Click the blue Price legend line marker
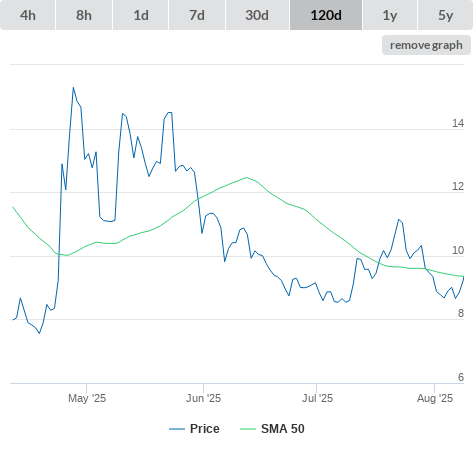The height and width of the screenshot is (455, 474). tap(177, 429)
